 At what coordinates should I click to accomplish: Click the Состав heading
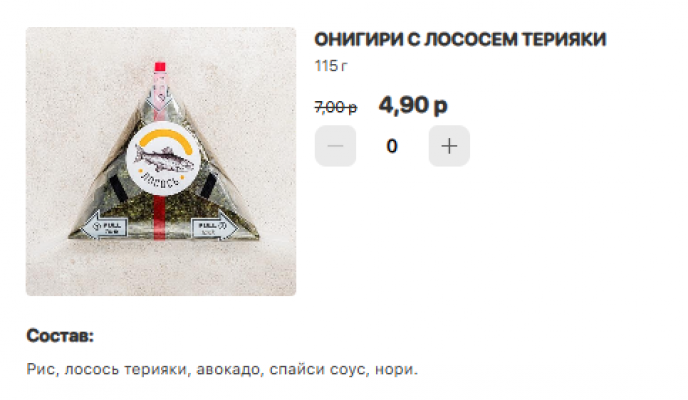pos(60,336)
